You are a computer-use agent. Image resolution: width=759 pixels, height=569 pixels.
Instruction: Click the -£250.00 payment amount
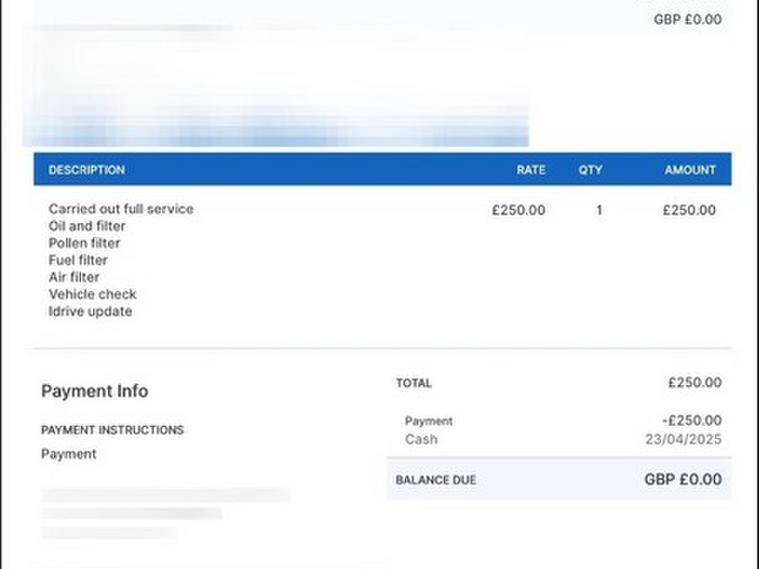point(691,421)
